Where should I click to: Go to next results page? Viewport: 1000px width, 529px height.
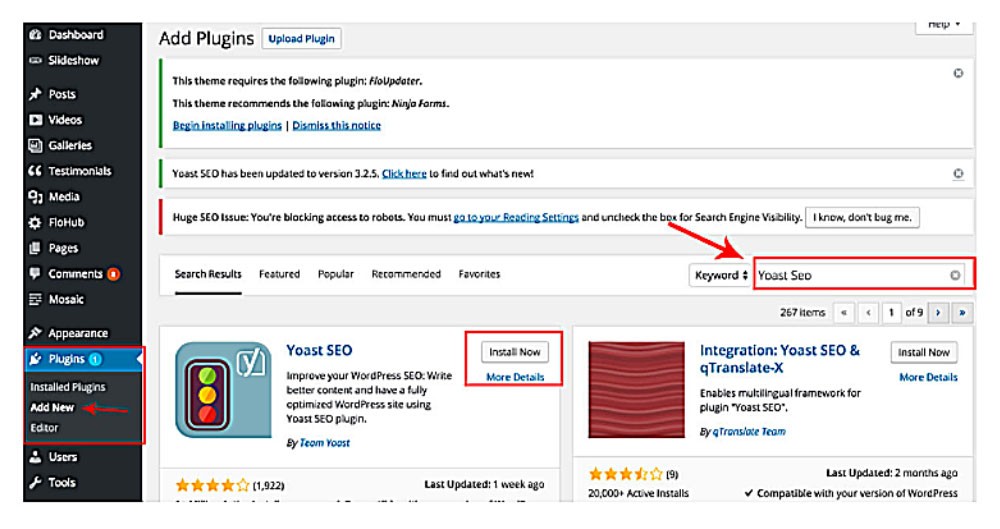tap(938, 313)
